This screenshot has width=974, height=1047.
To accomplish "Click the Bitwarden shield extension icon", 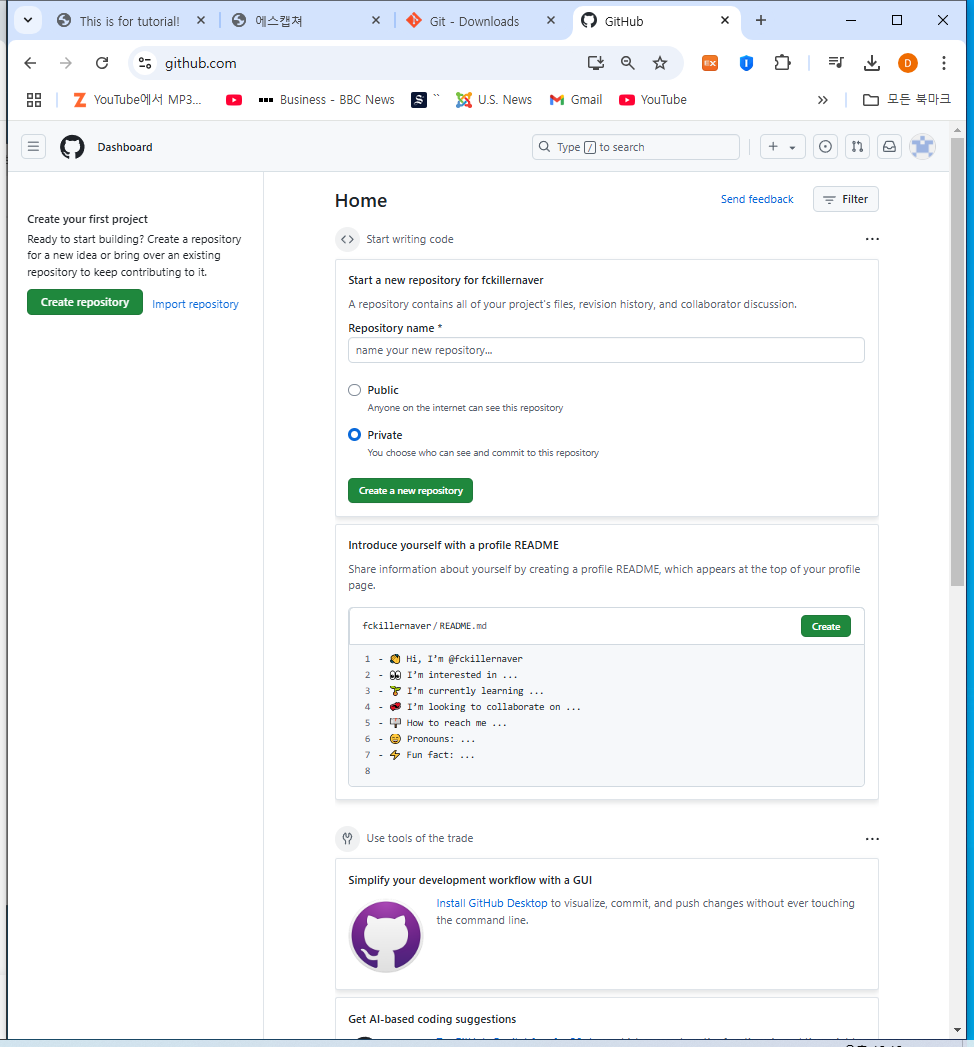I will tap(746, 63).
